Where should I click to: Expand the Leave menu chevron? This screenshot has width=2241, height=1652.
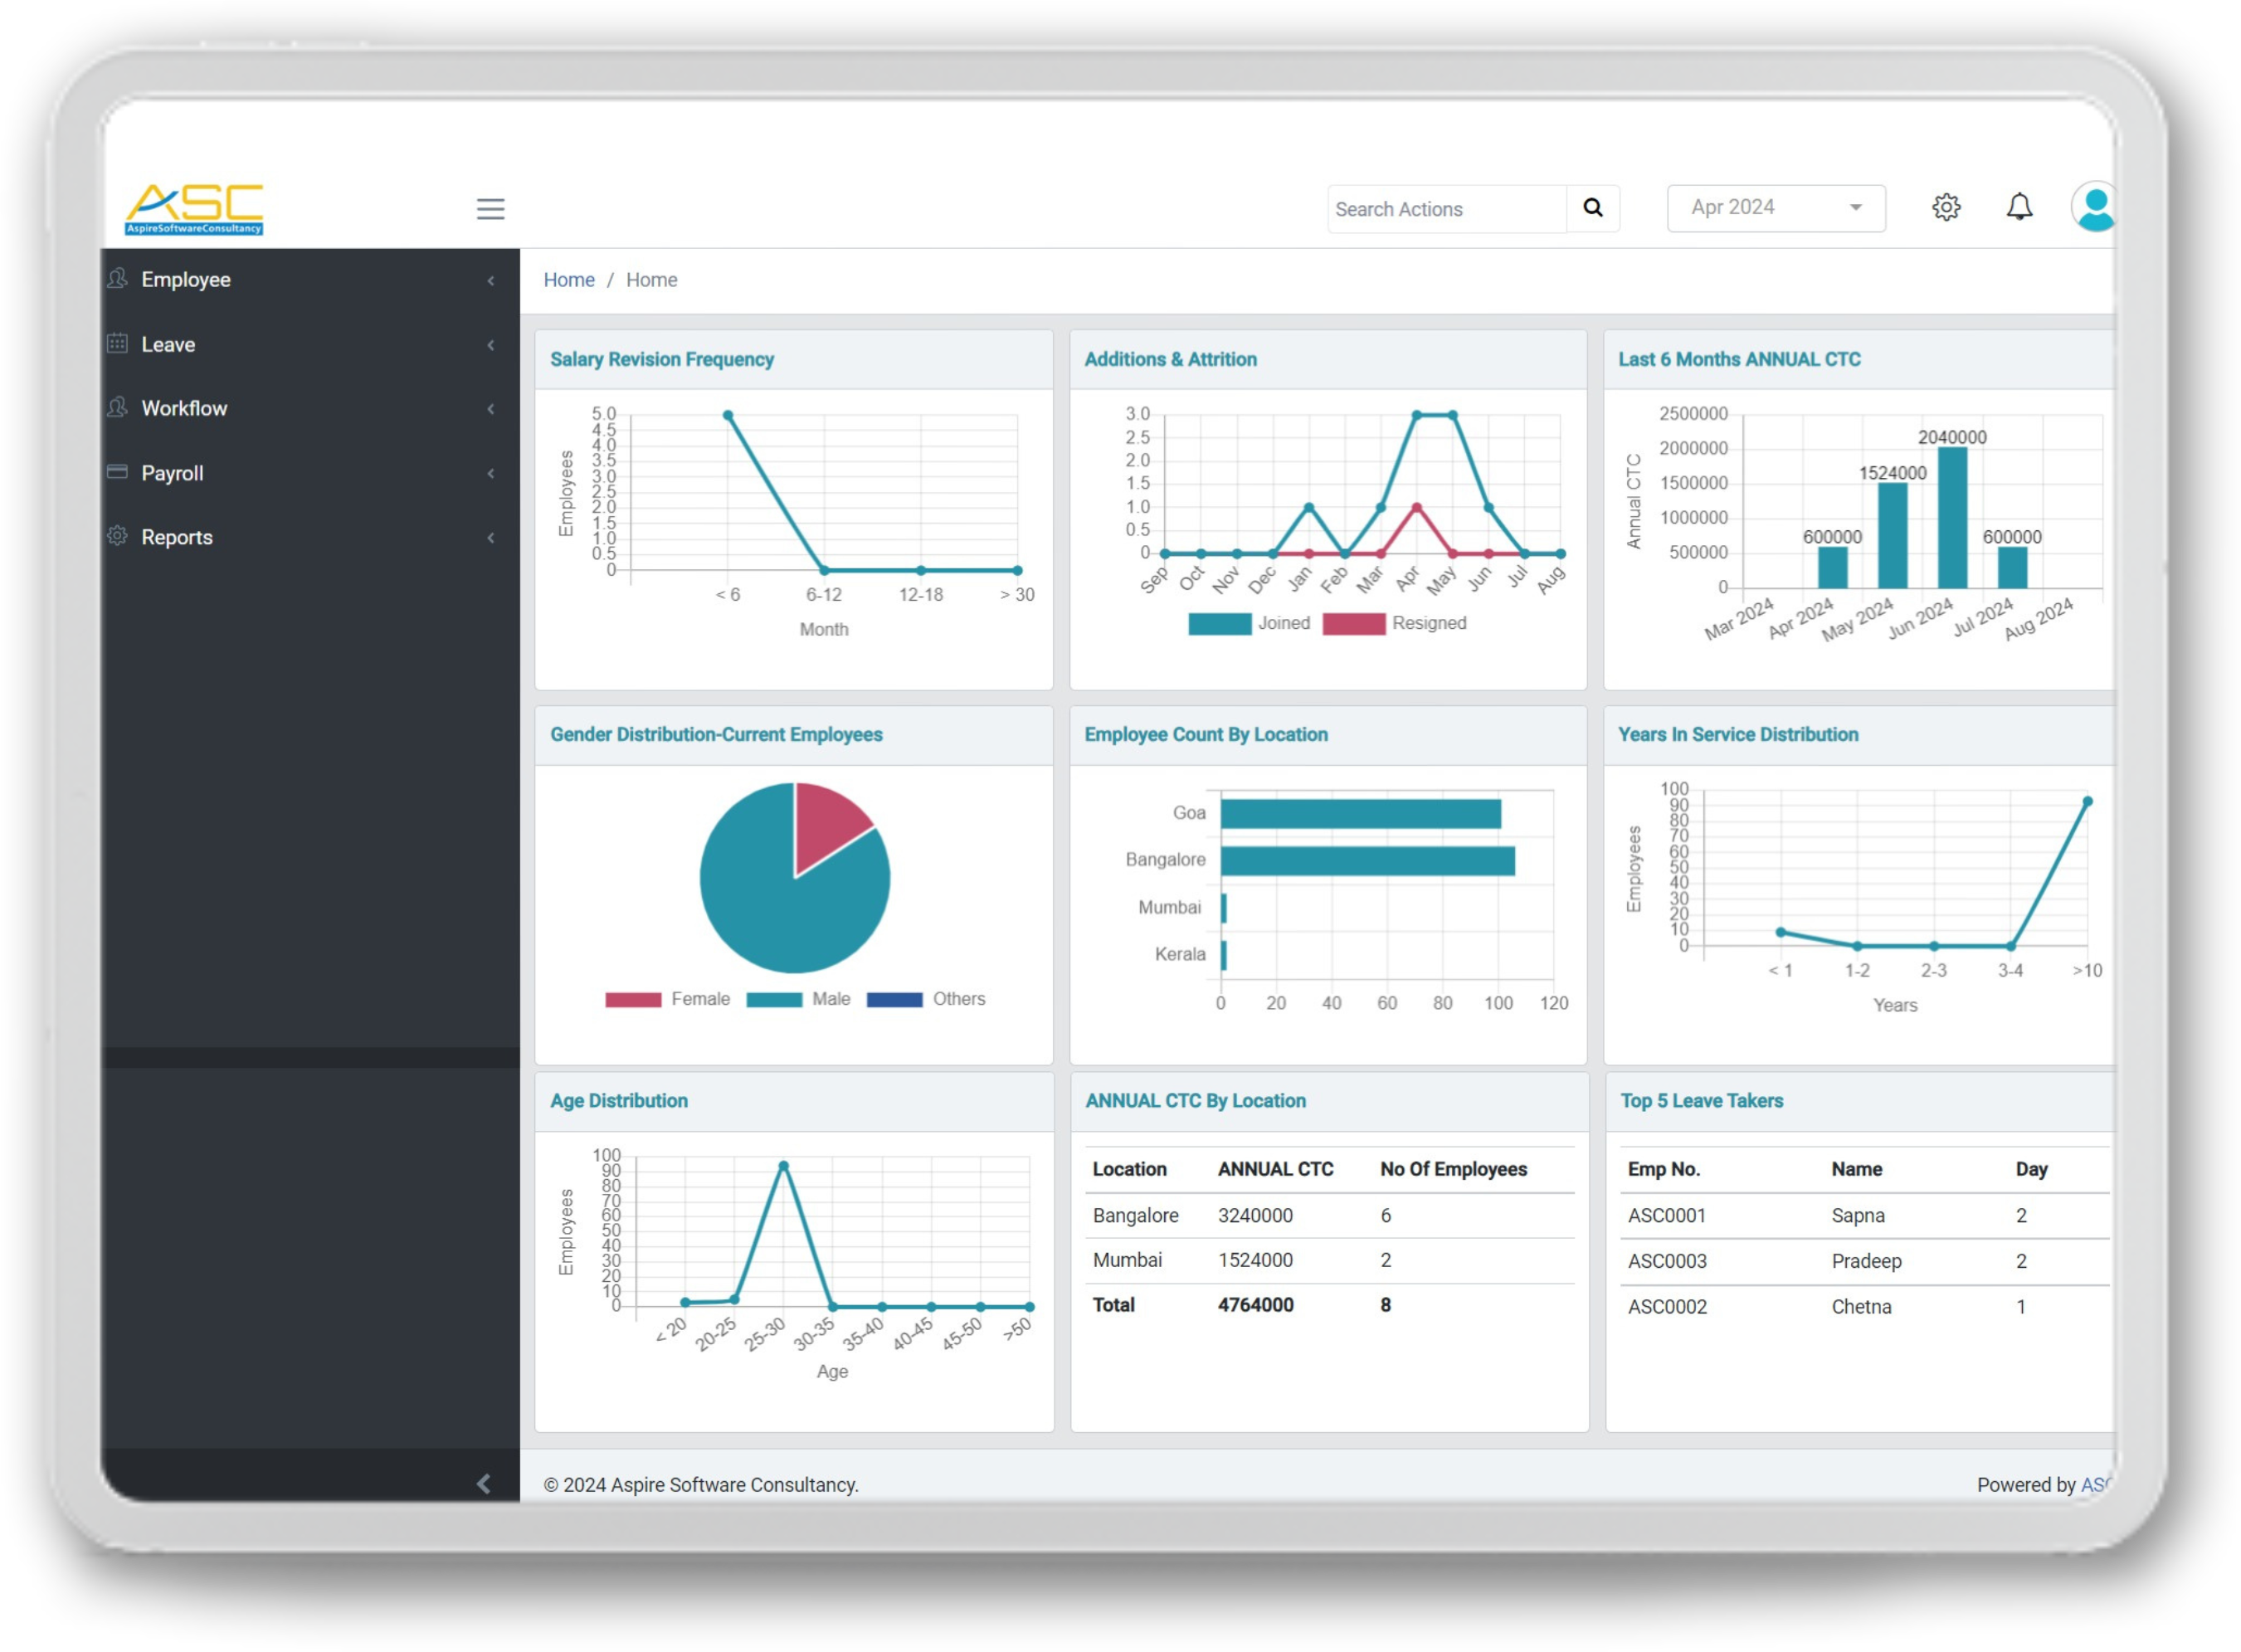tap(491, 345)
